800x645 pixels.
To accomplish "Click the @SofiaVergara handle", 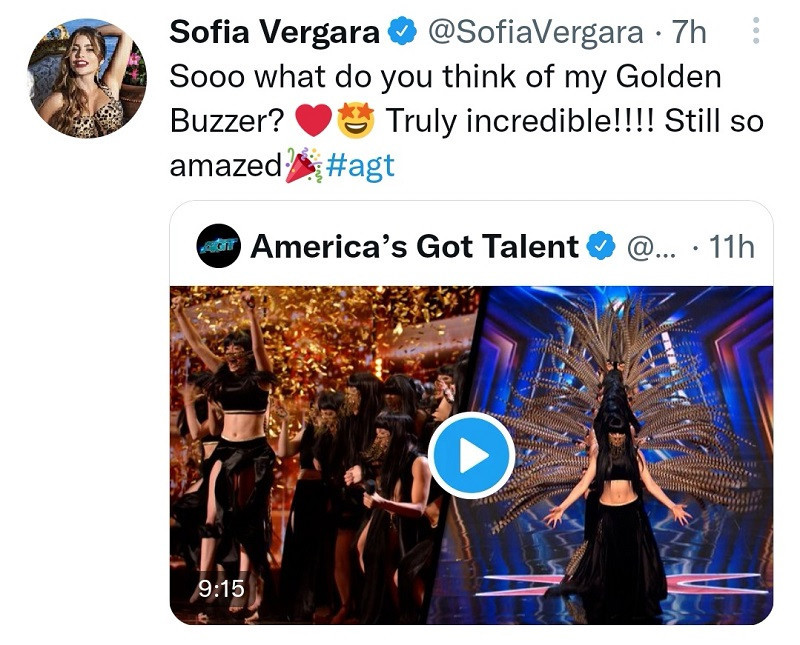I will click(x=535, y=32).
